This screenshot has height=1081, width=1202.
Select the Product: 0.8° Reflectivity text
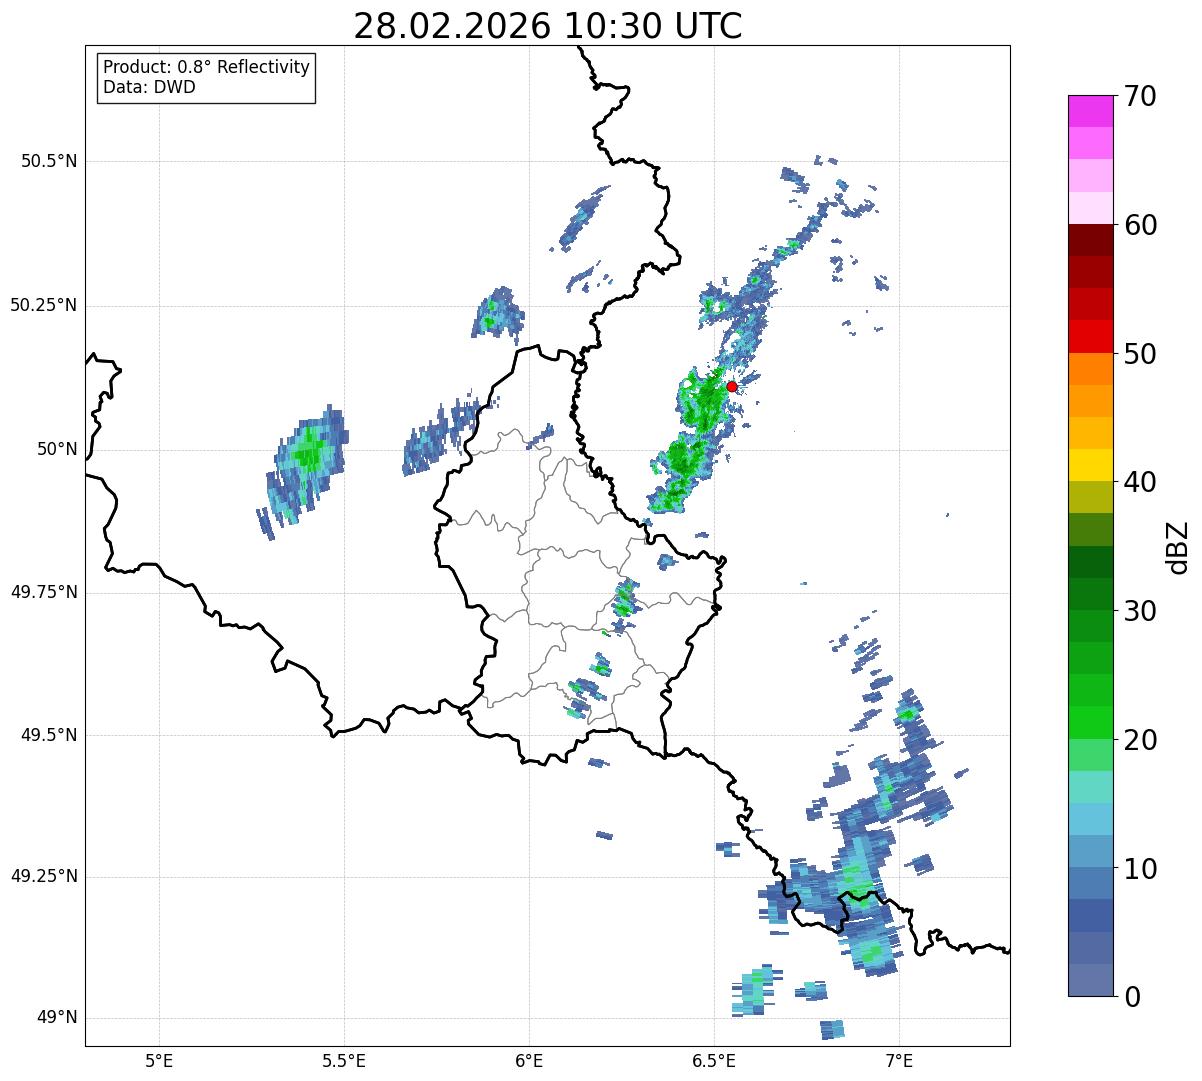pyautogui.click(x=207, y=67)
